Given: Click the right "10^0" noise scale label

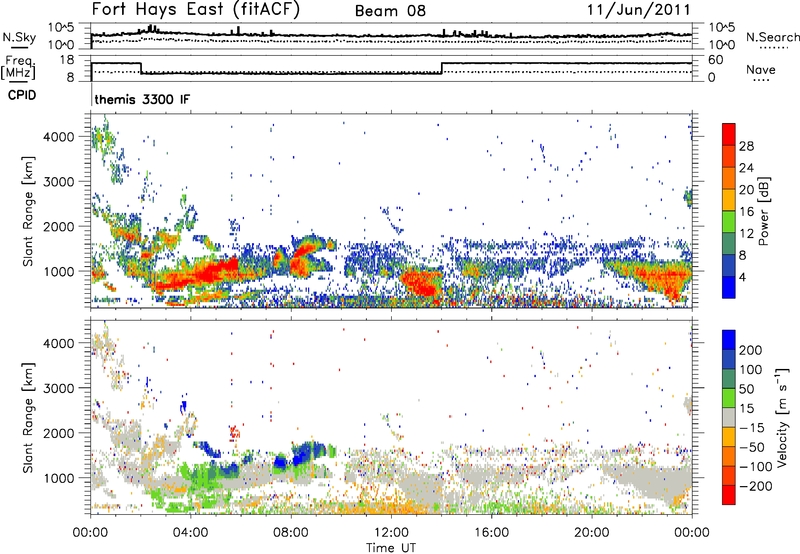Looking at the screenshot, I should point(722,45).
